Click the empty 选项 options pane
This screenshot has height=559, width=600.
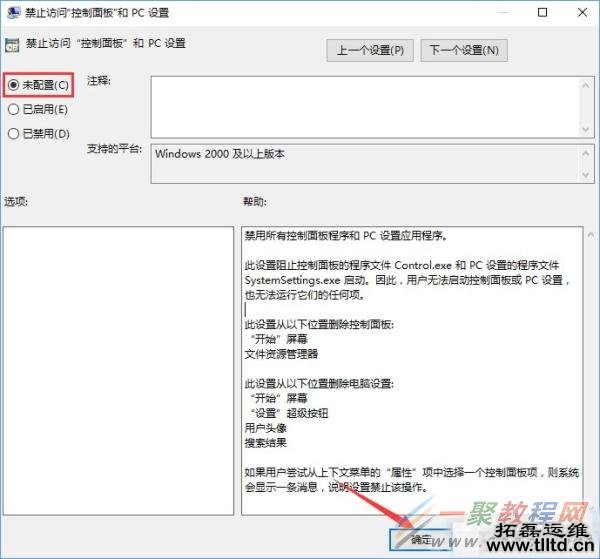(x=118, y=371)
